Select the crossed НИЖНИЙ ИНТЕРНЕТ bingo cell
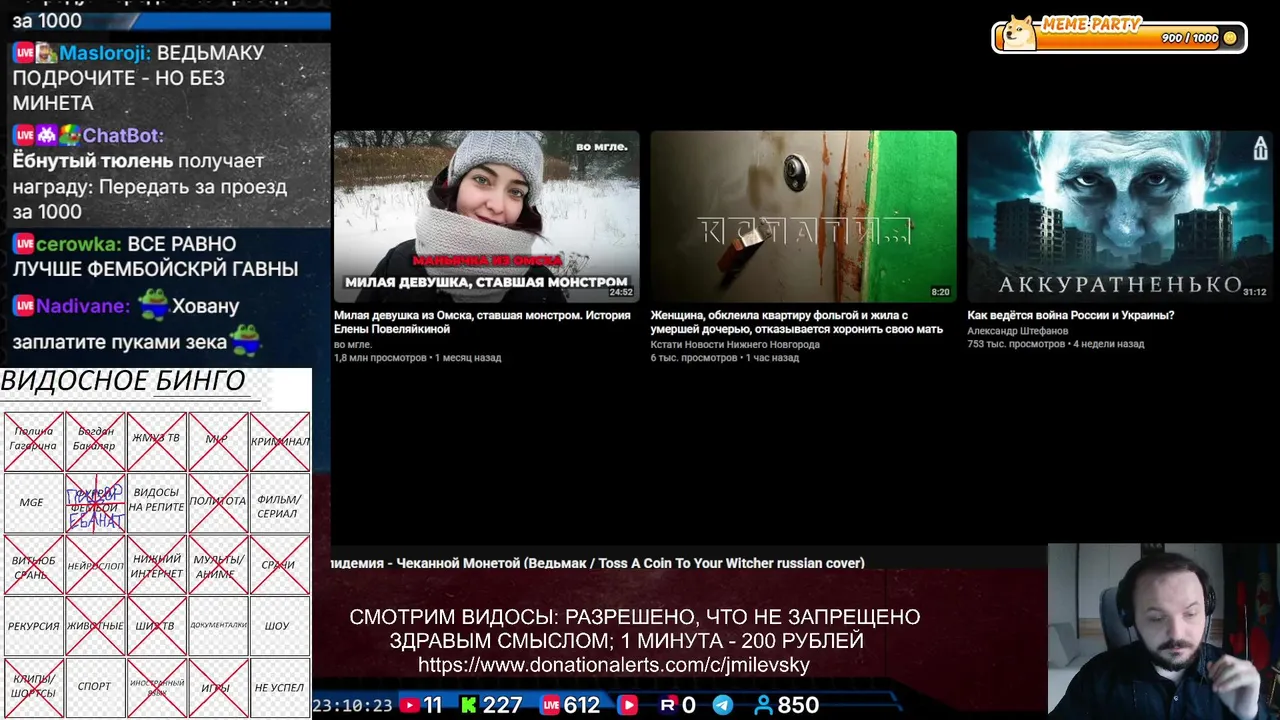 [156, 565]
